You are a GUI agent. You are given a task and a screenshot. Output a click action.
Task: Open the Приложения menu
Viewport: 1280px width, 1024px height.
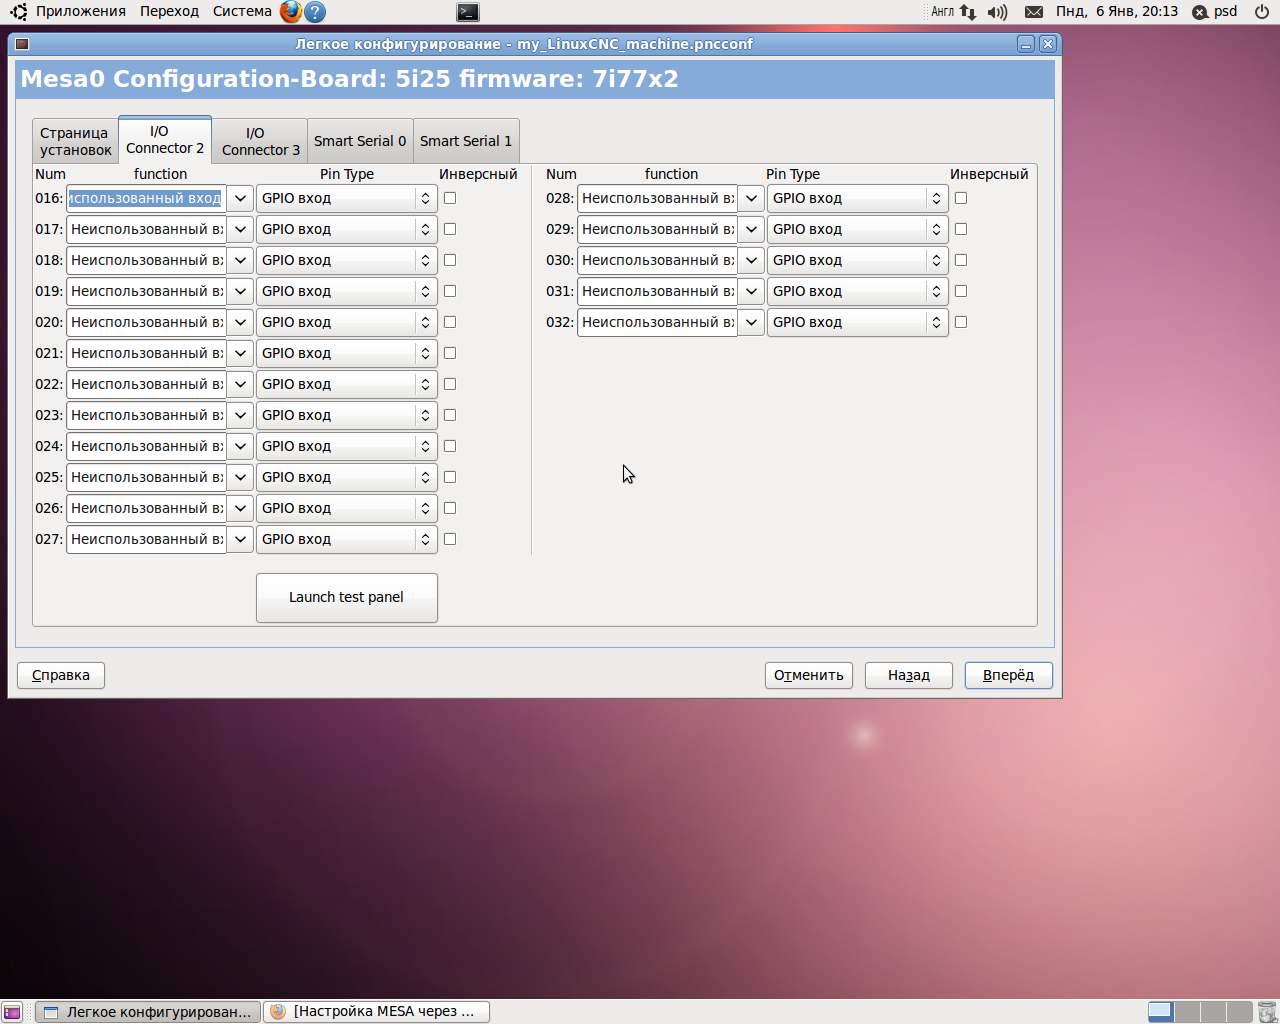(x=80, y=12)
